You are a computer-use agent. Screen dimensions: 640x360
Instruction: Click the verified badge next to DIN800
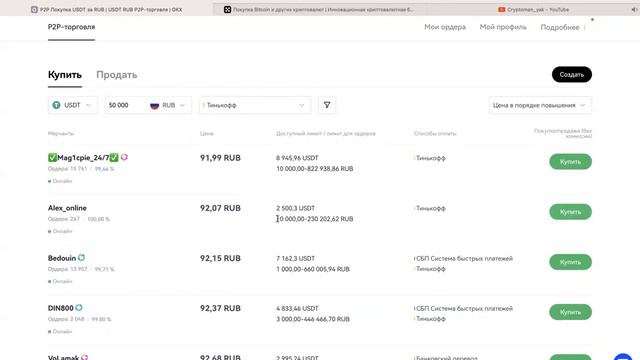coord(79,307)
